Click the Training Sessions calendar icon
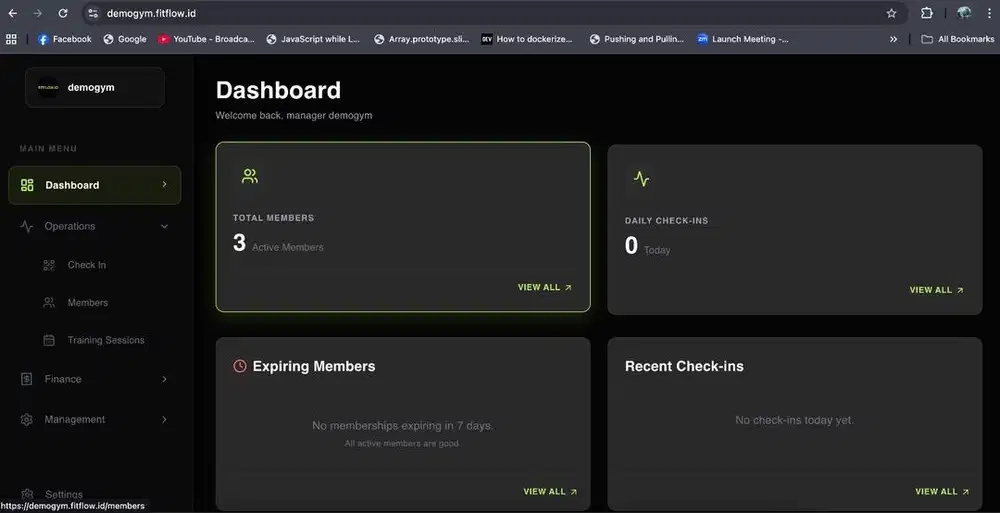The width and height of the screenshot is (1000, 513). [49, 340]
